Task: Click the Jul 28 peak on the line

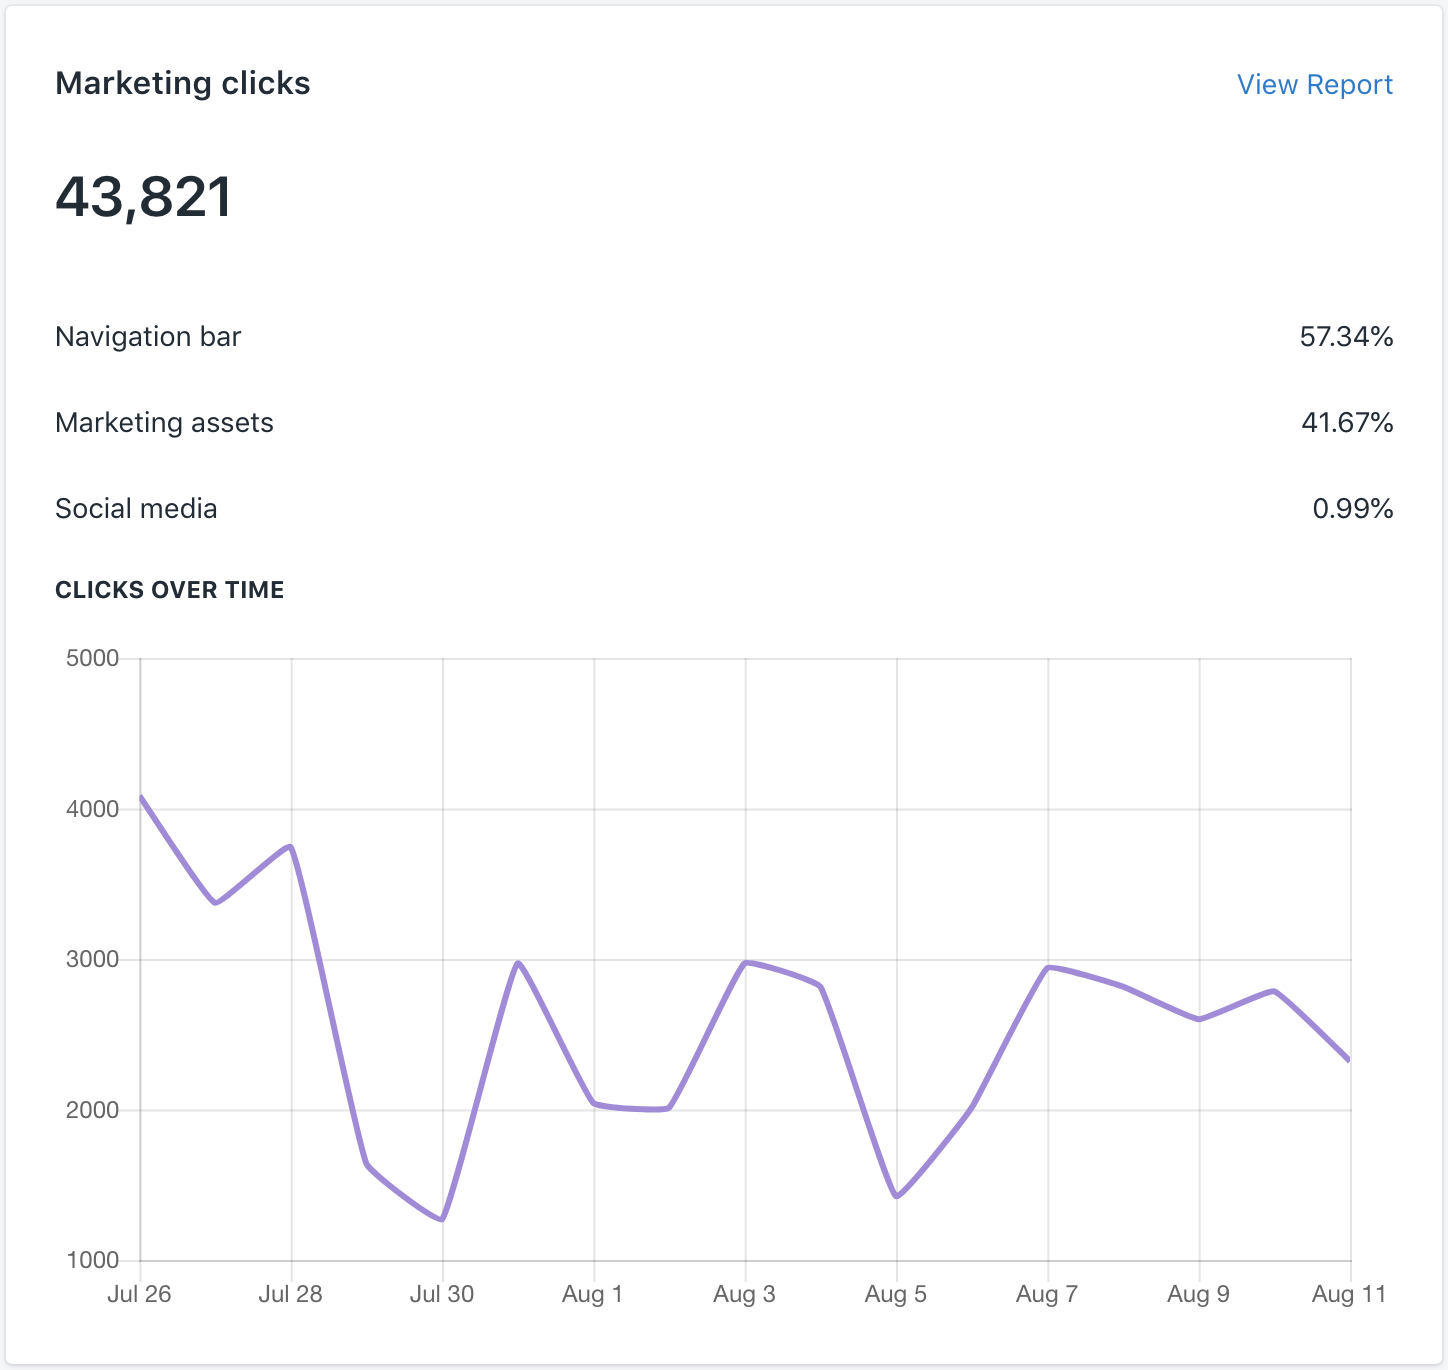Action: (291, 847)
